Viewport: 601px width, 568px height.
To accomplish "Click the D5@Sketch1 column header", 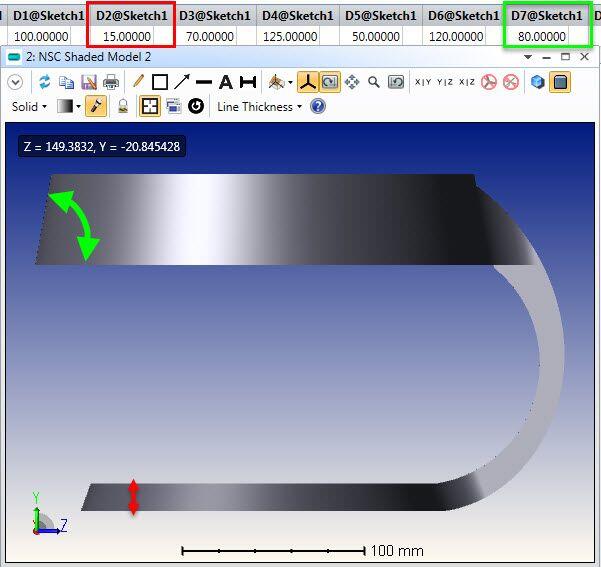I will tap(381, 16).
